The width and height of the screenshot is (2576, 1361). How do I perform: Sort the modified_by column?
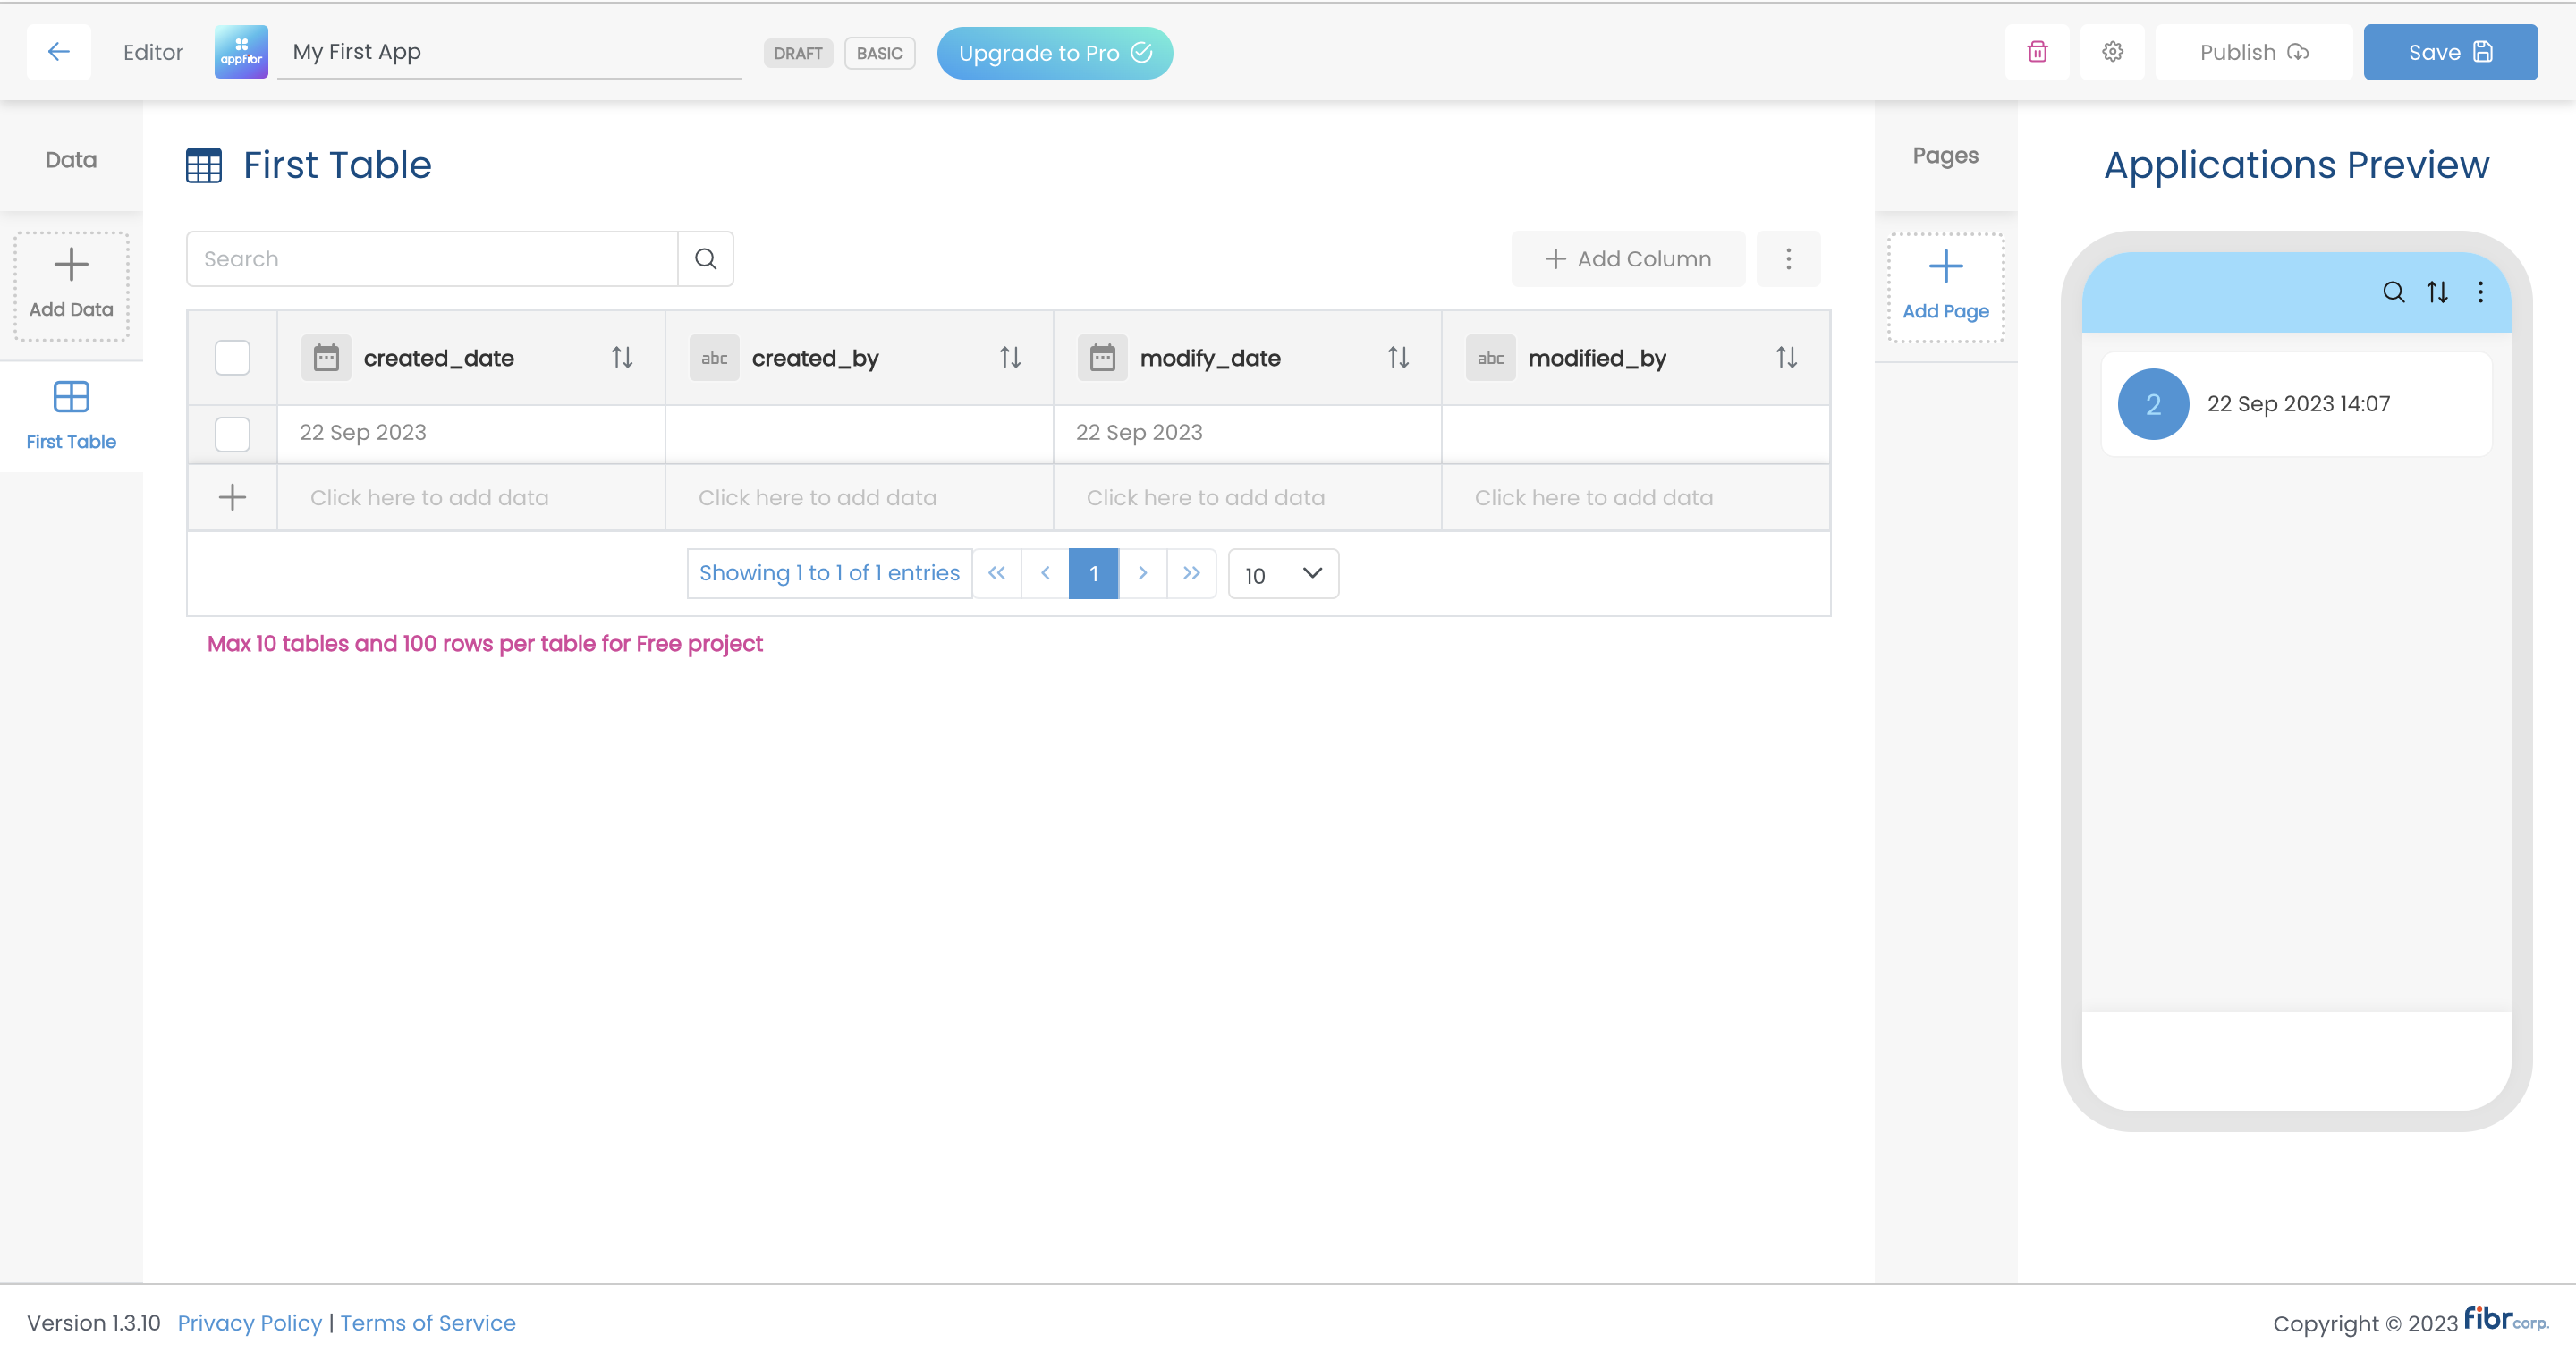tap(1786, 357)
